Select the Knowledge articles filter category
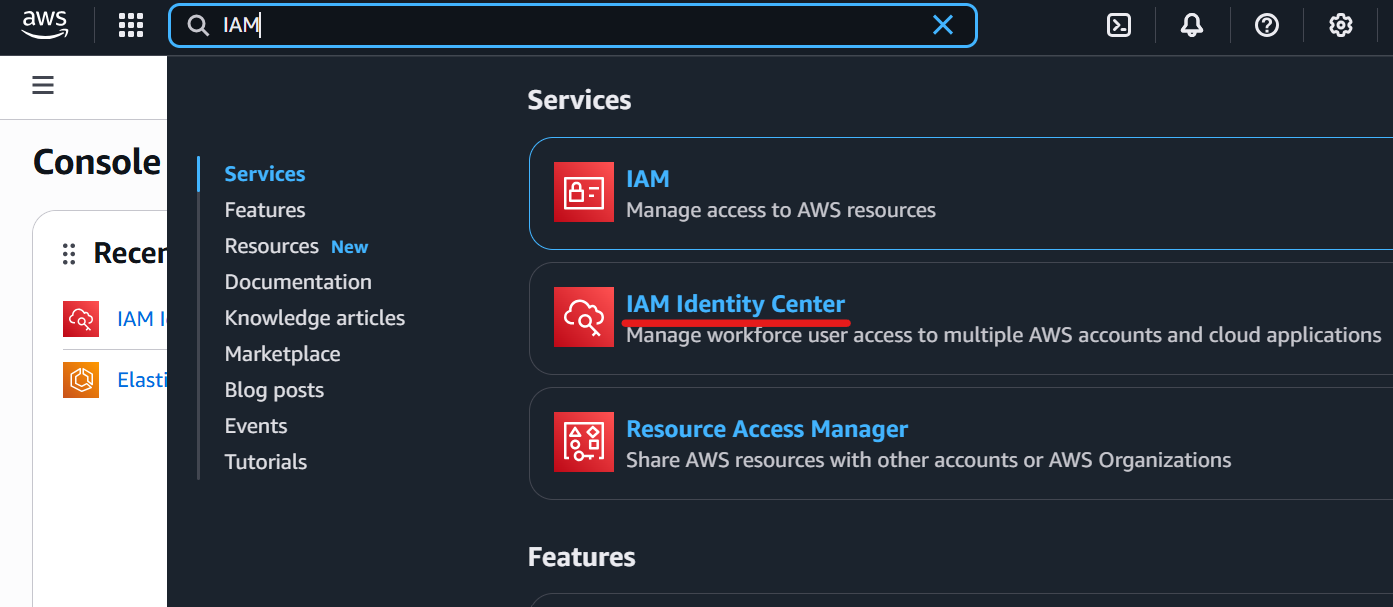Screen dimensions: 1393x607 click(x=315, y=318)
